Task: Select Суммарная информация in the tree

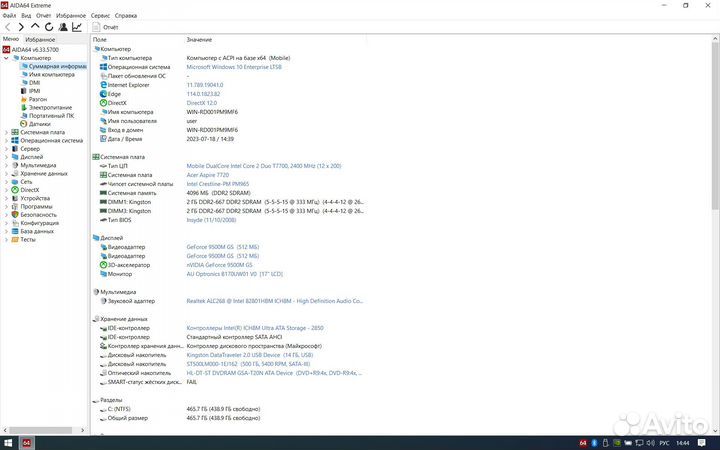Action: (53, 66)
